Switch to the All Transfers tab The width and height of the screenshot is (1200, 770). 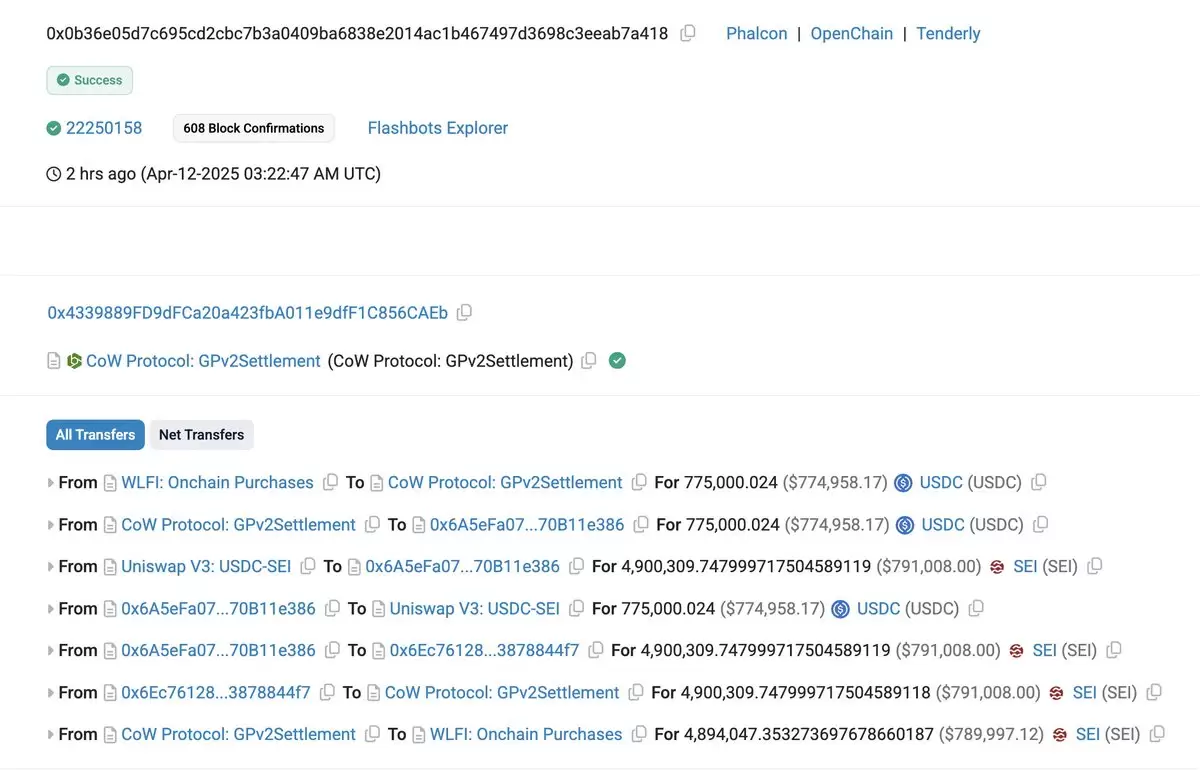[x=95, y=434]
